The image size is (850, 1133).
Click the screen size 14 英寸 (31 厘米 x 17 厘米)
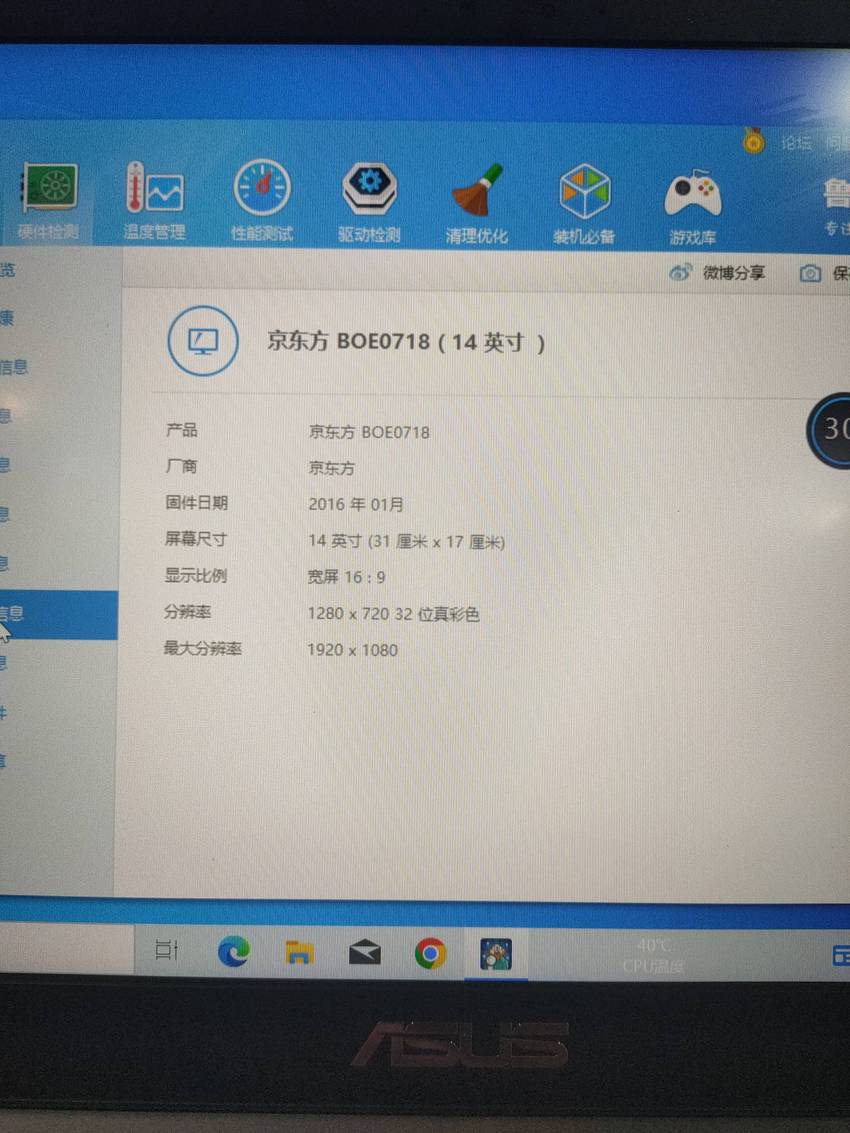[406, 541]
